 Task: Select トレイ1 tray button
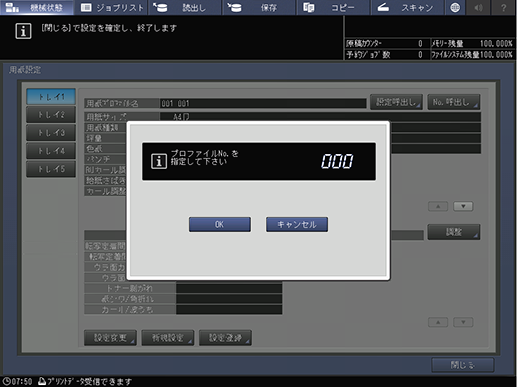[x=51, y=97]
